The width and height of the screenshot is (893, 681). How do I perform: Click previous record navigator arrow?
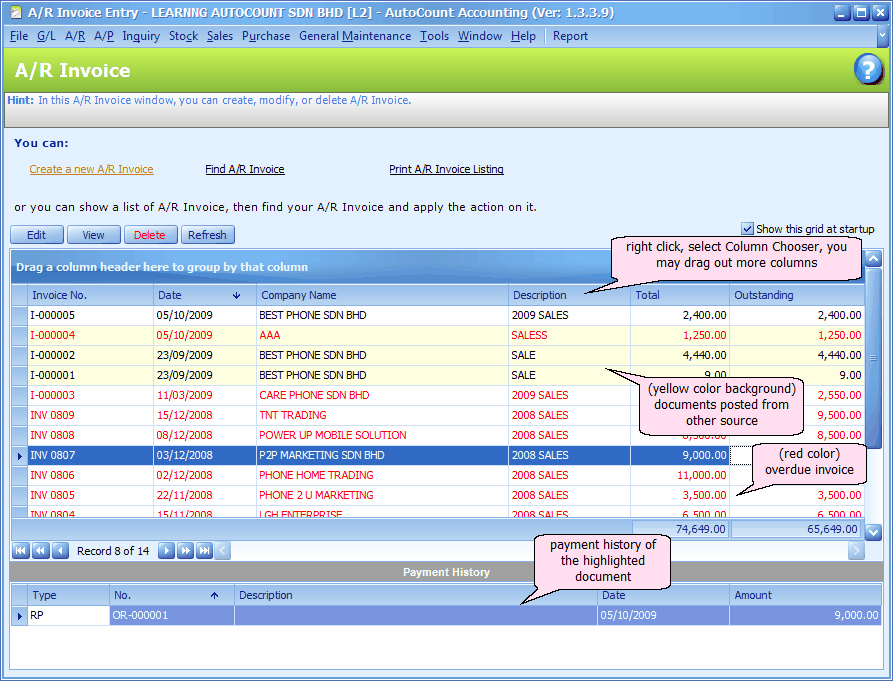click(60, 551)
